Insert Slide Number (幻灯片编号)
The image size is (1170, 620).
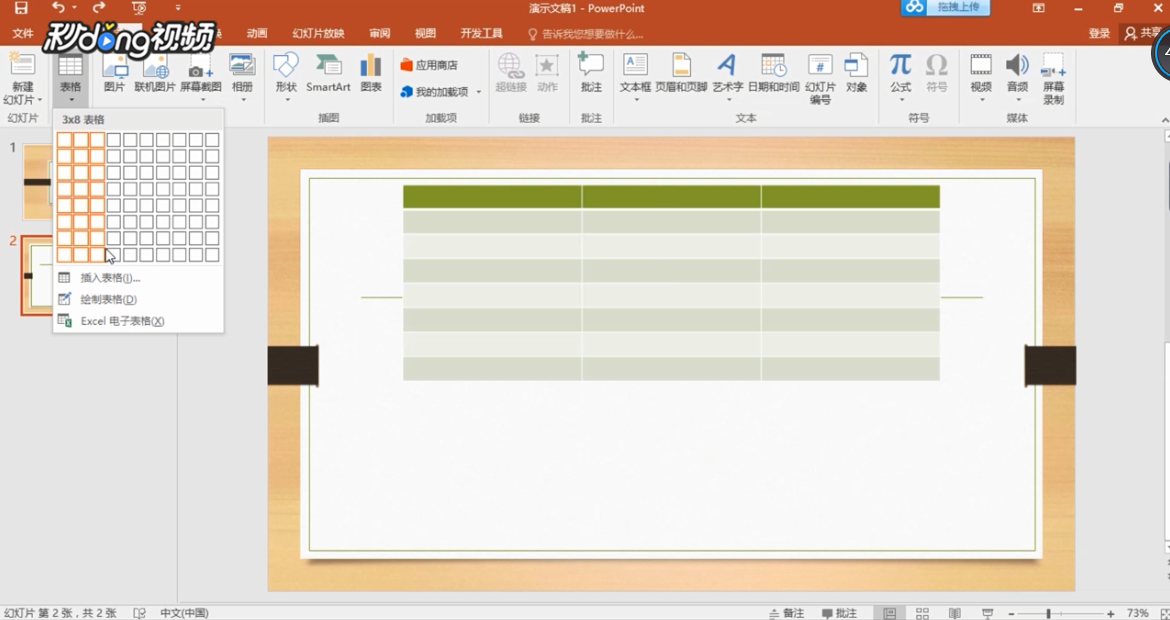click(820, 78)
